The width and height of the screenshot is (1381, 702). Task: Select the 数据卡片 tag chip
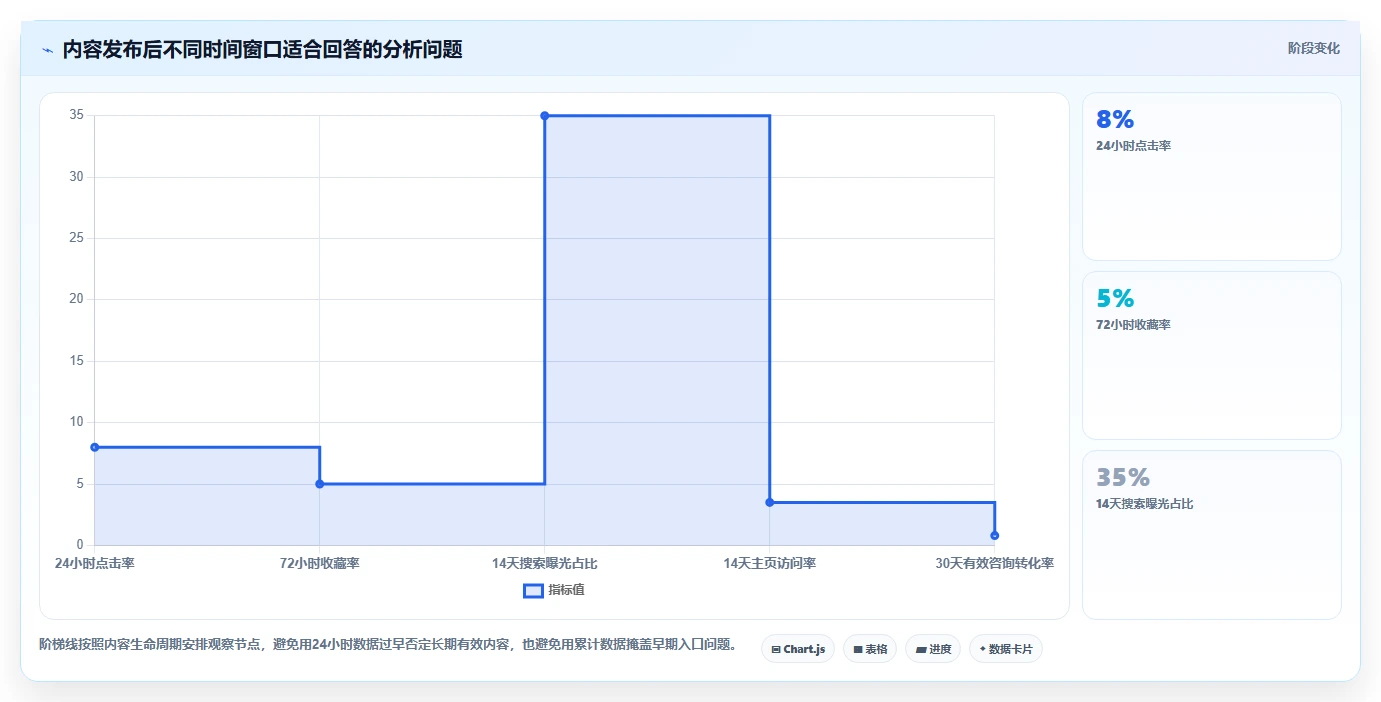tap(1005, 649)
